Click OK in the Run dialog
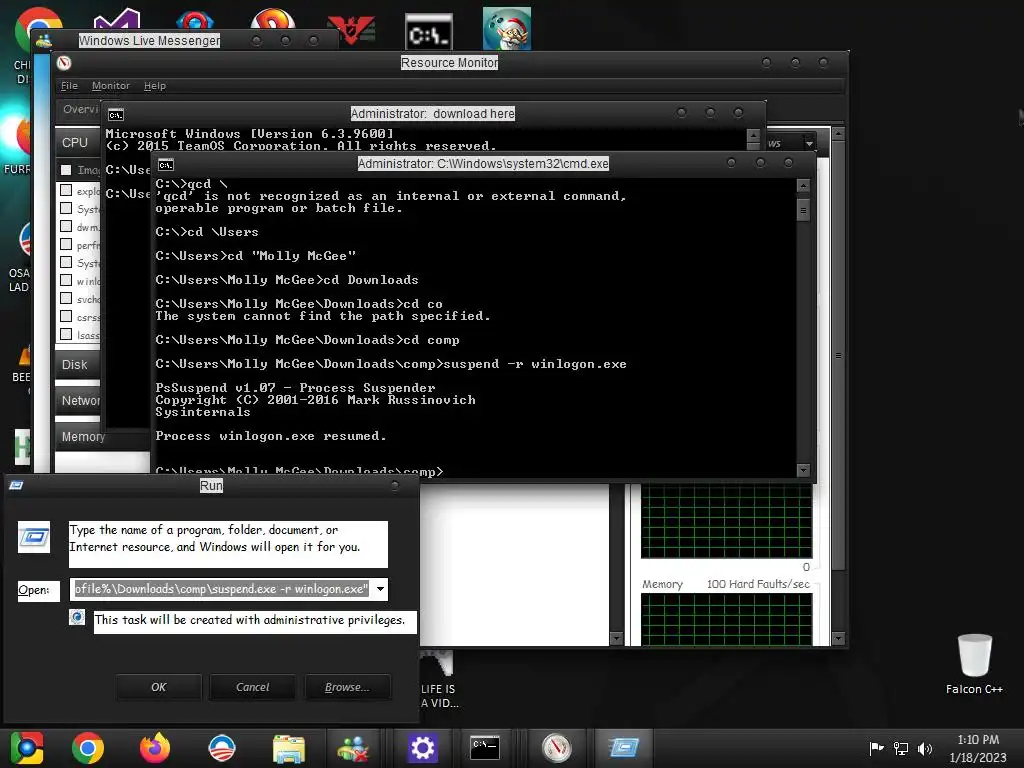 [159, 687]
